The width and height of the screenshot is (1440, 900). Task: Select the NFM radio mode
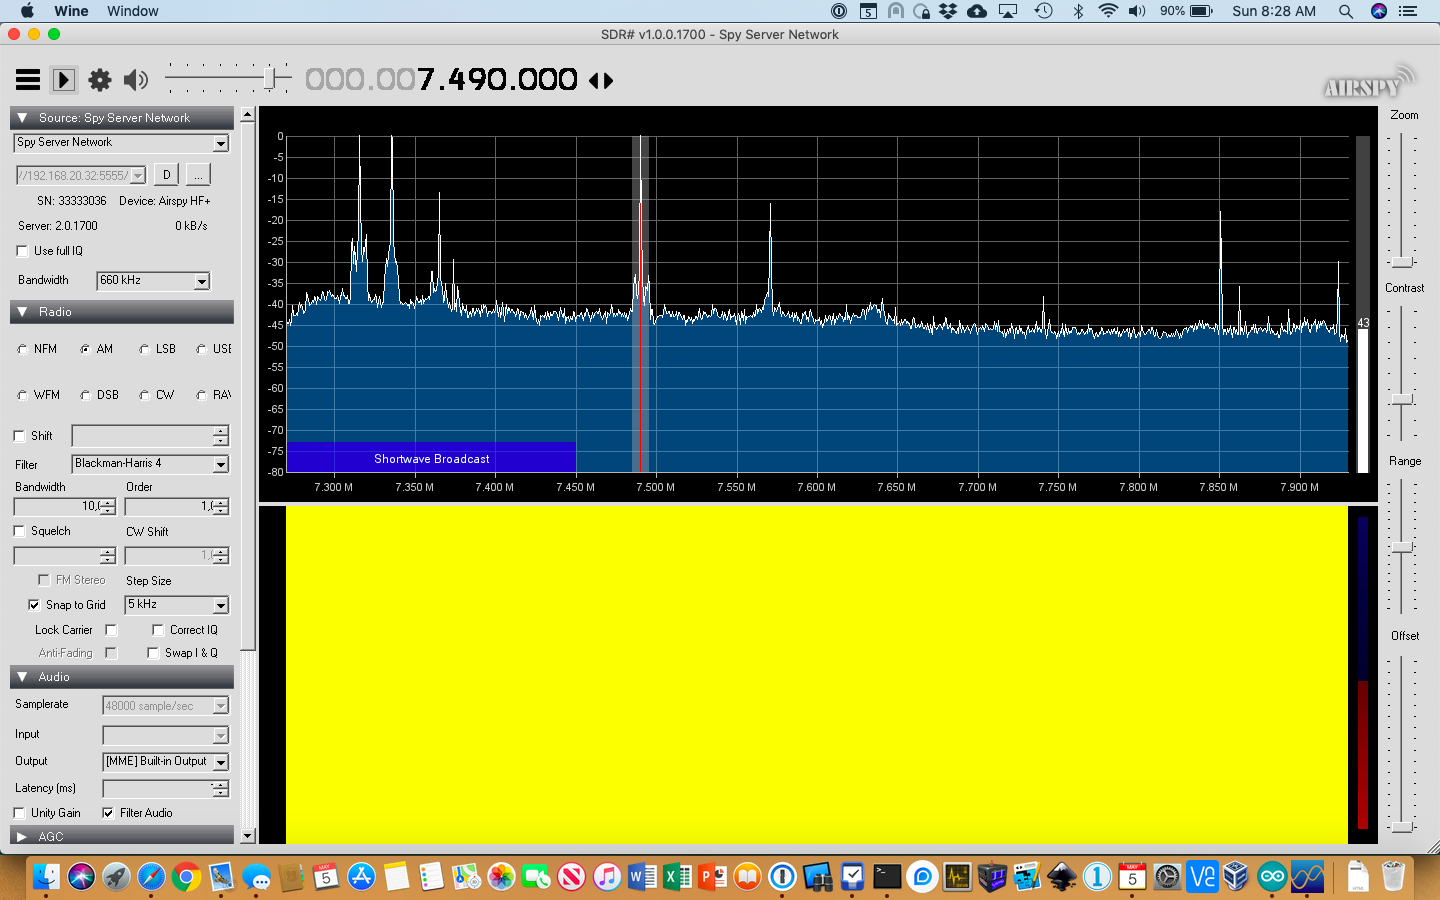click(x=23, y=349)
